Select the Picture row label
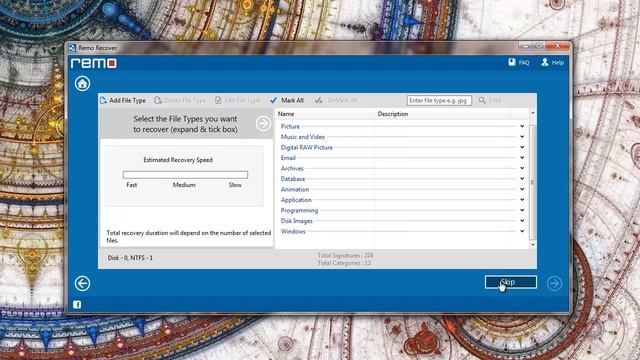 tap(290, 127)
